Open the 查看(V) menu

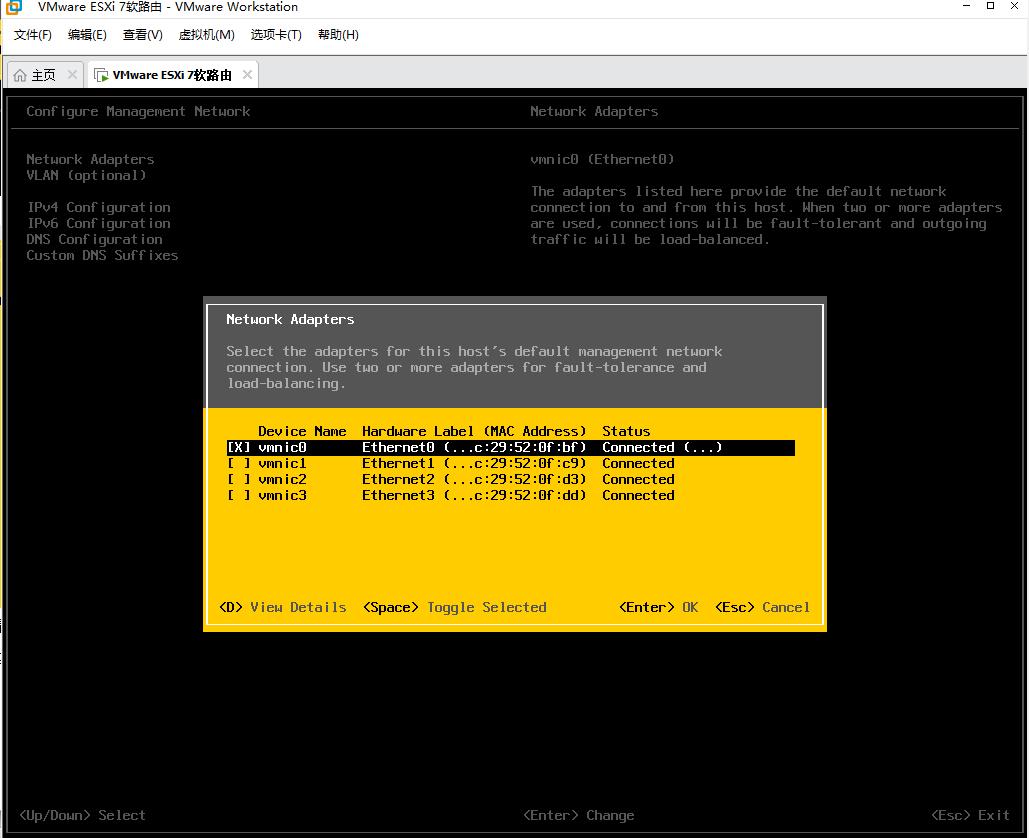[x=142, y=35]
